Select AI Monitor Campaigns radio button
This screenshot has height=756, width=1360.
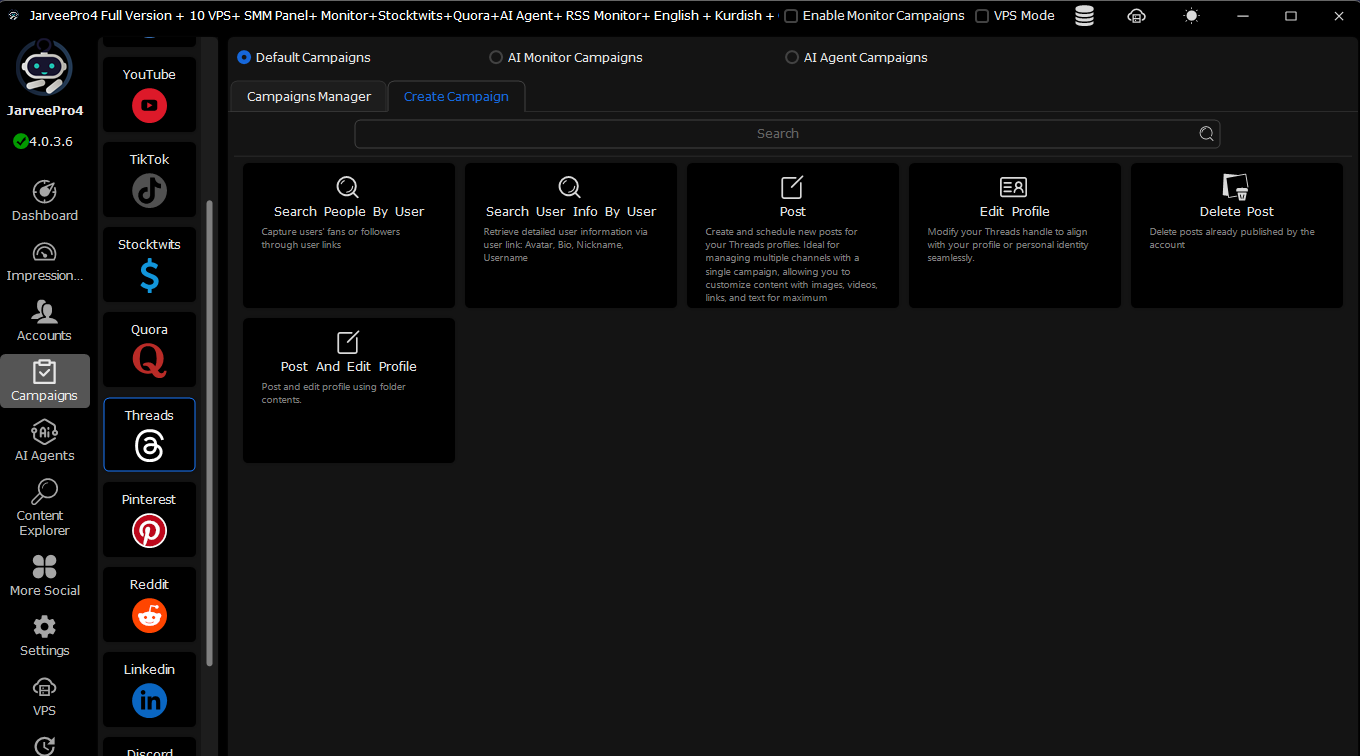(496, 58)
